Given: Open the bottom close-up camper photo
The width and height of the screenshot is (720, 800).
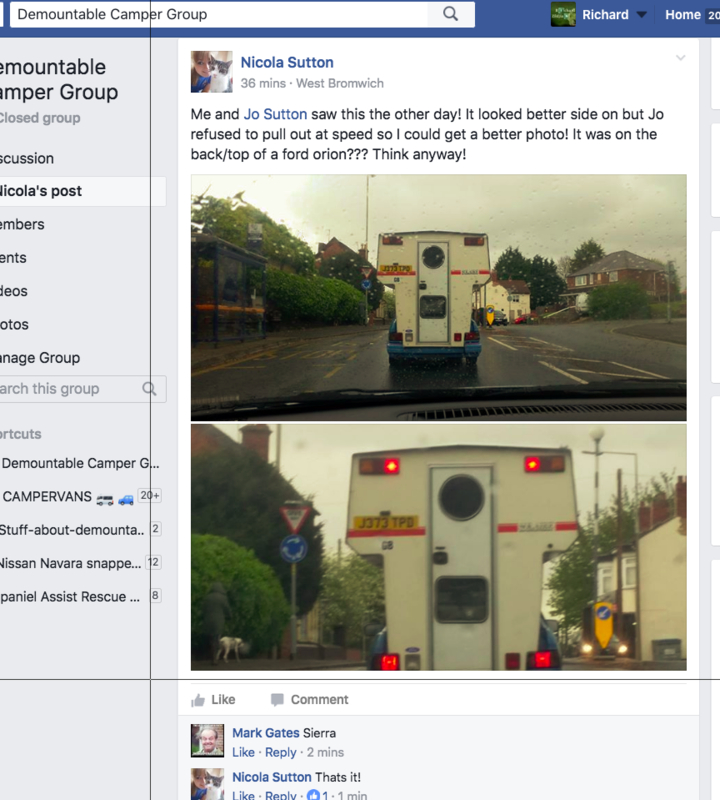Looking at the screenshot, I should pyautogui.click(x=438, y=547).
